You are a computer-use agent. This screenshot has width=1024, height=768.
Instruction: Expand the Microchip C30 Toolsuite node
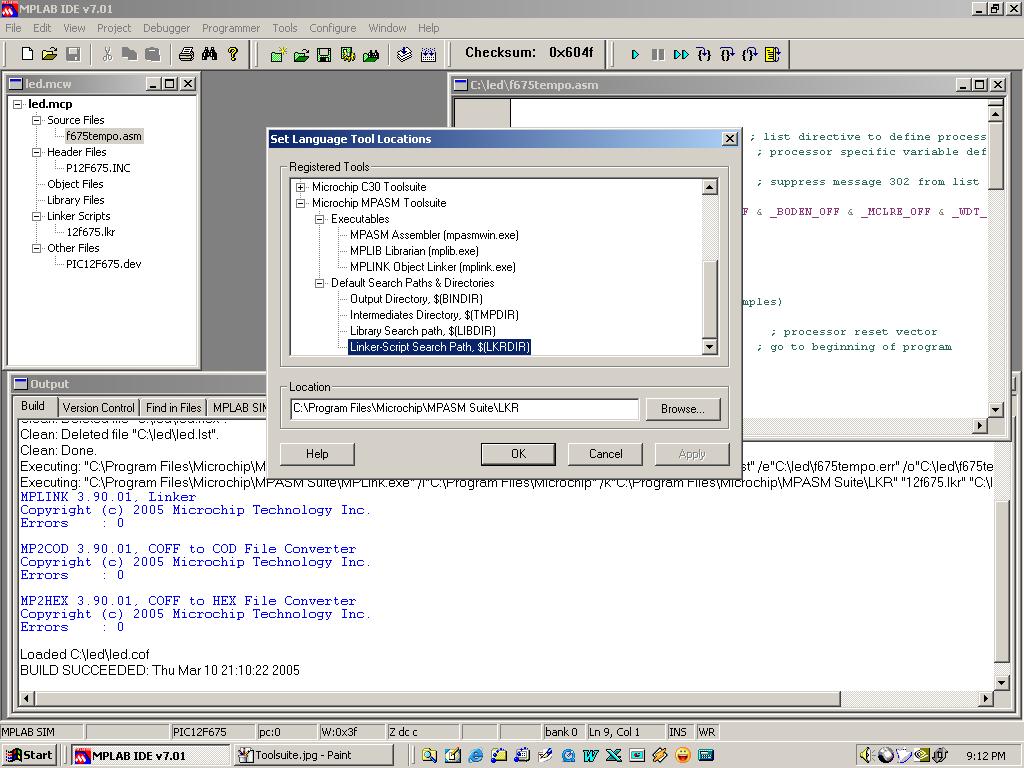pyautogui.click(x=301, y=187)
